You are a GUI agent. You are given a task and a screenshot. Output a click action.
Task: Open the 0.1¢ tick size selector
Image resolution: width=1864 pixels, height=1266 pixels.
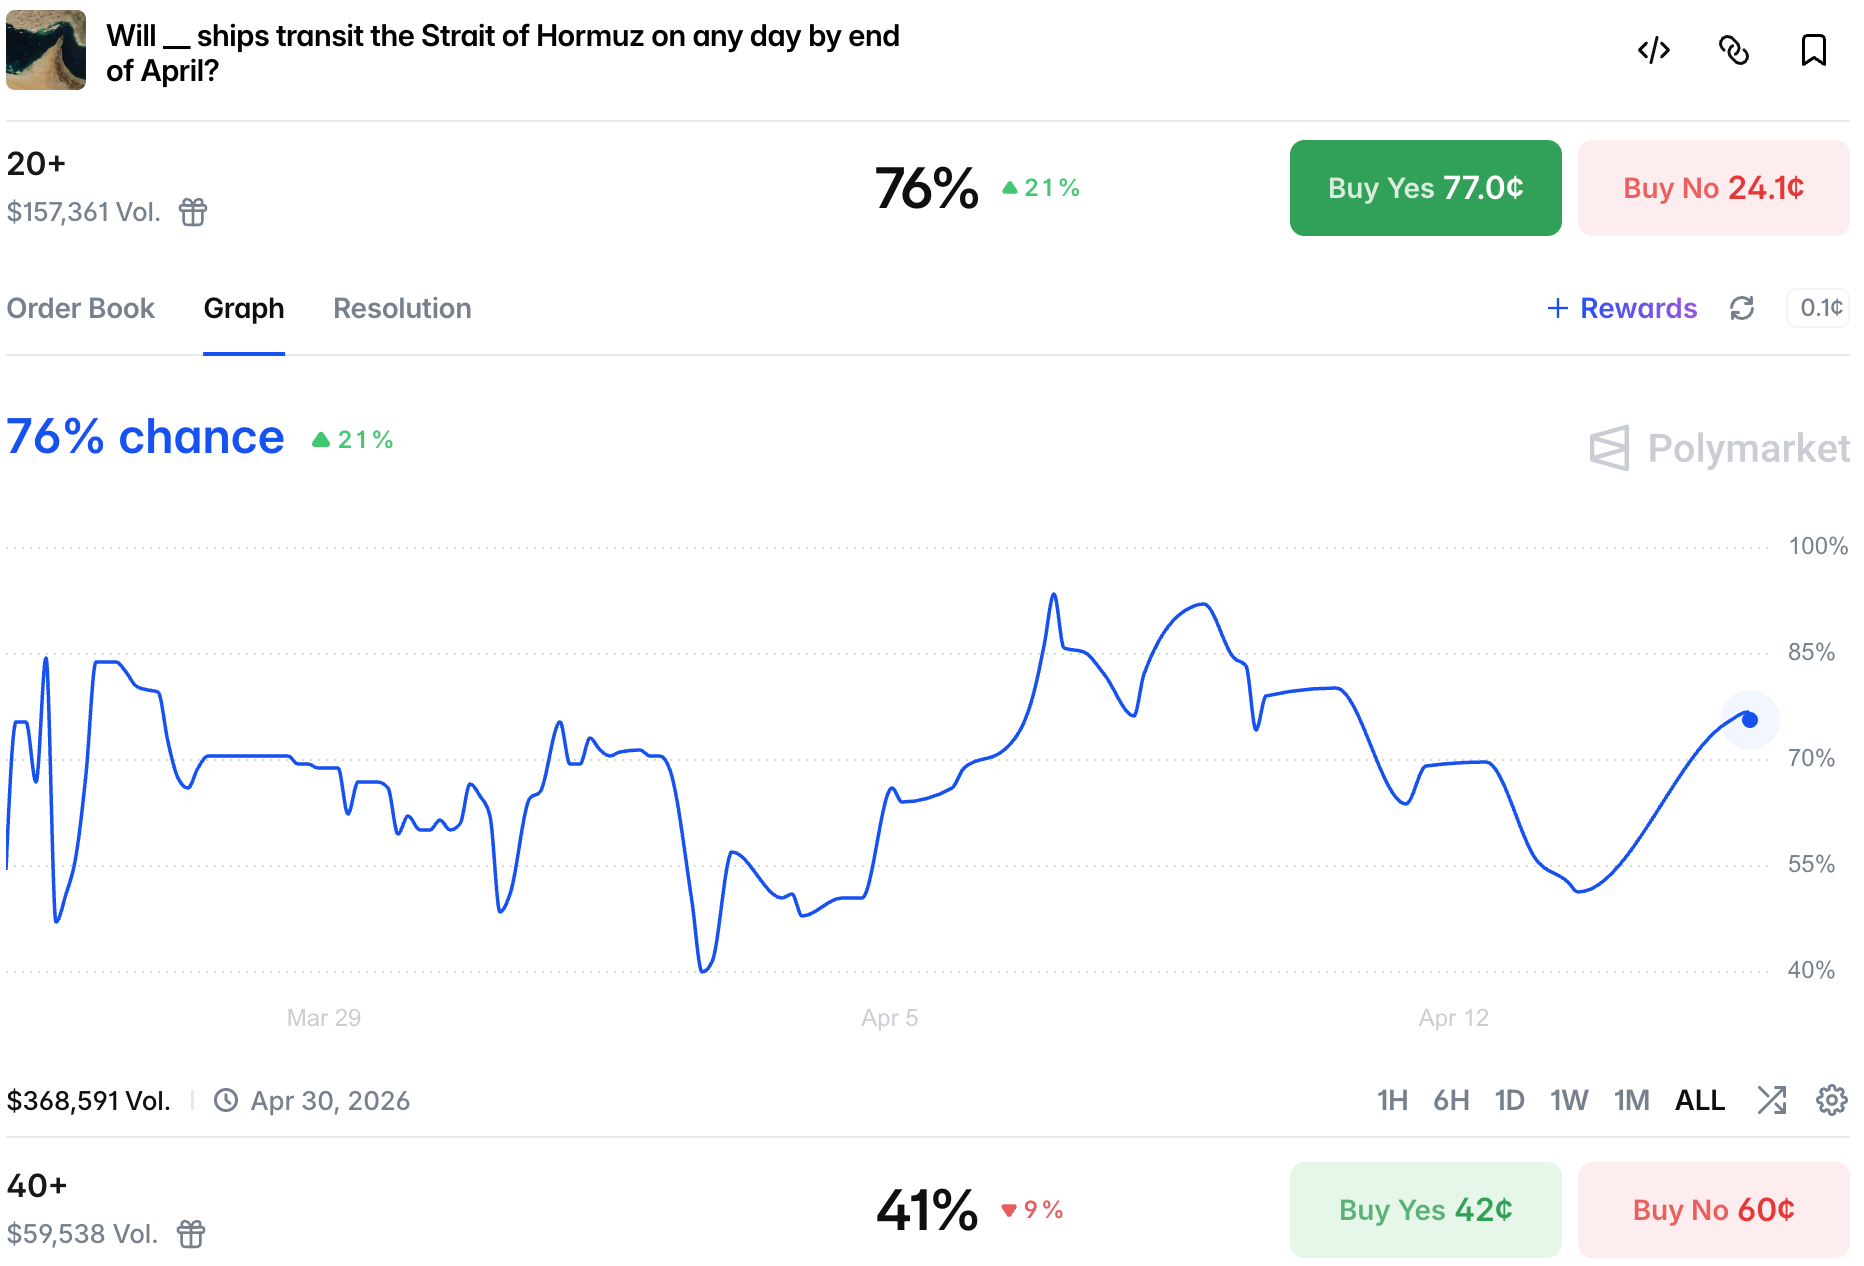[x=1820, y=308]
